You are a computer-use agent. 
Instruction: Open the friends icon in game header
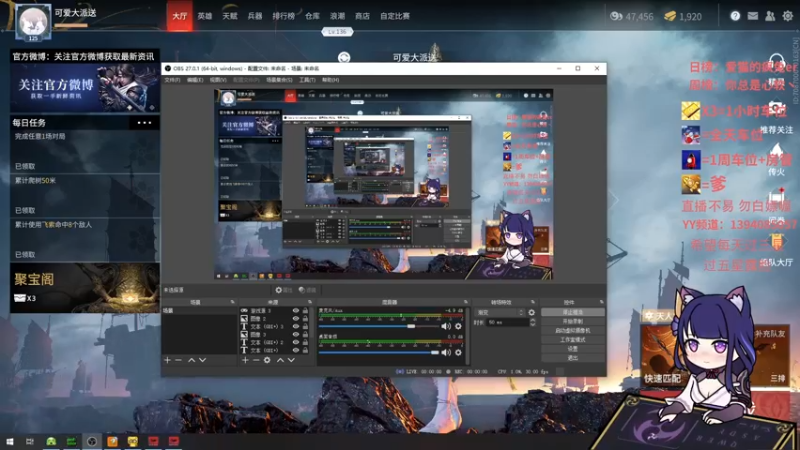[770, 16]
